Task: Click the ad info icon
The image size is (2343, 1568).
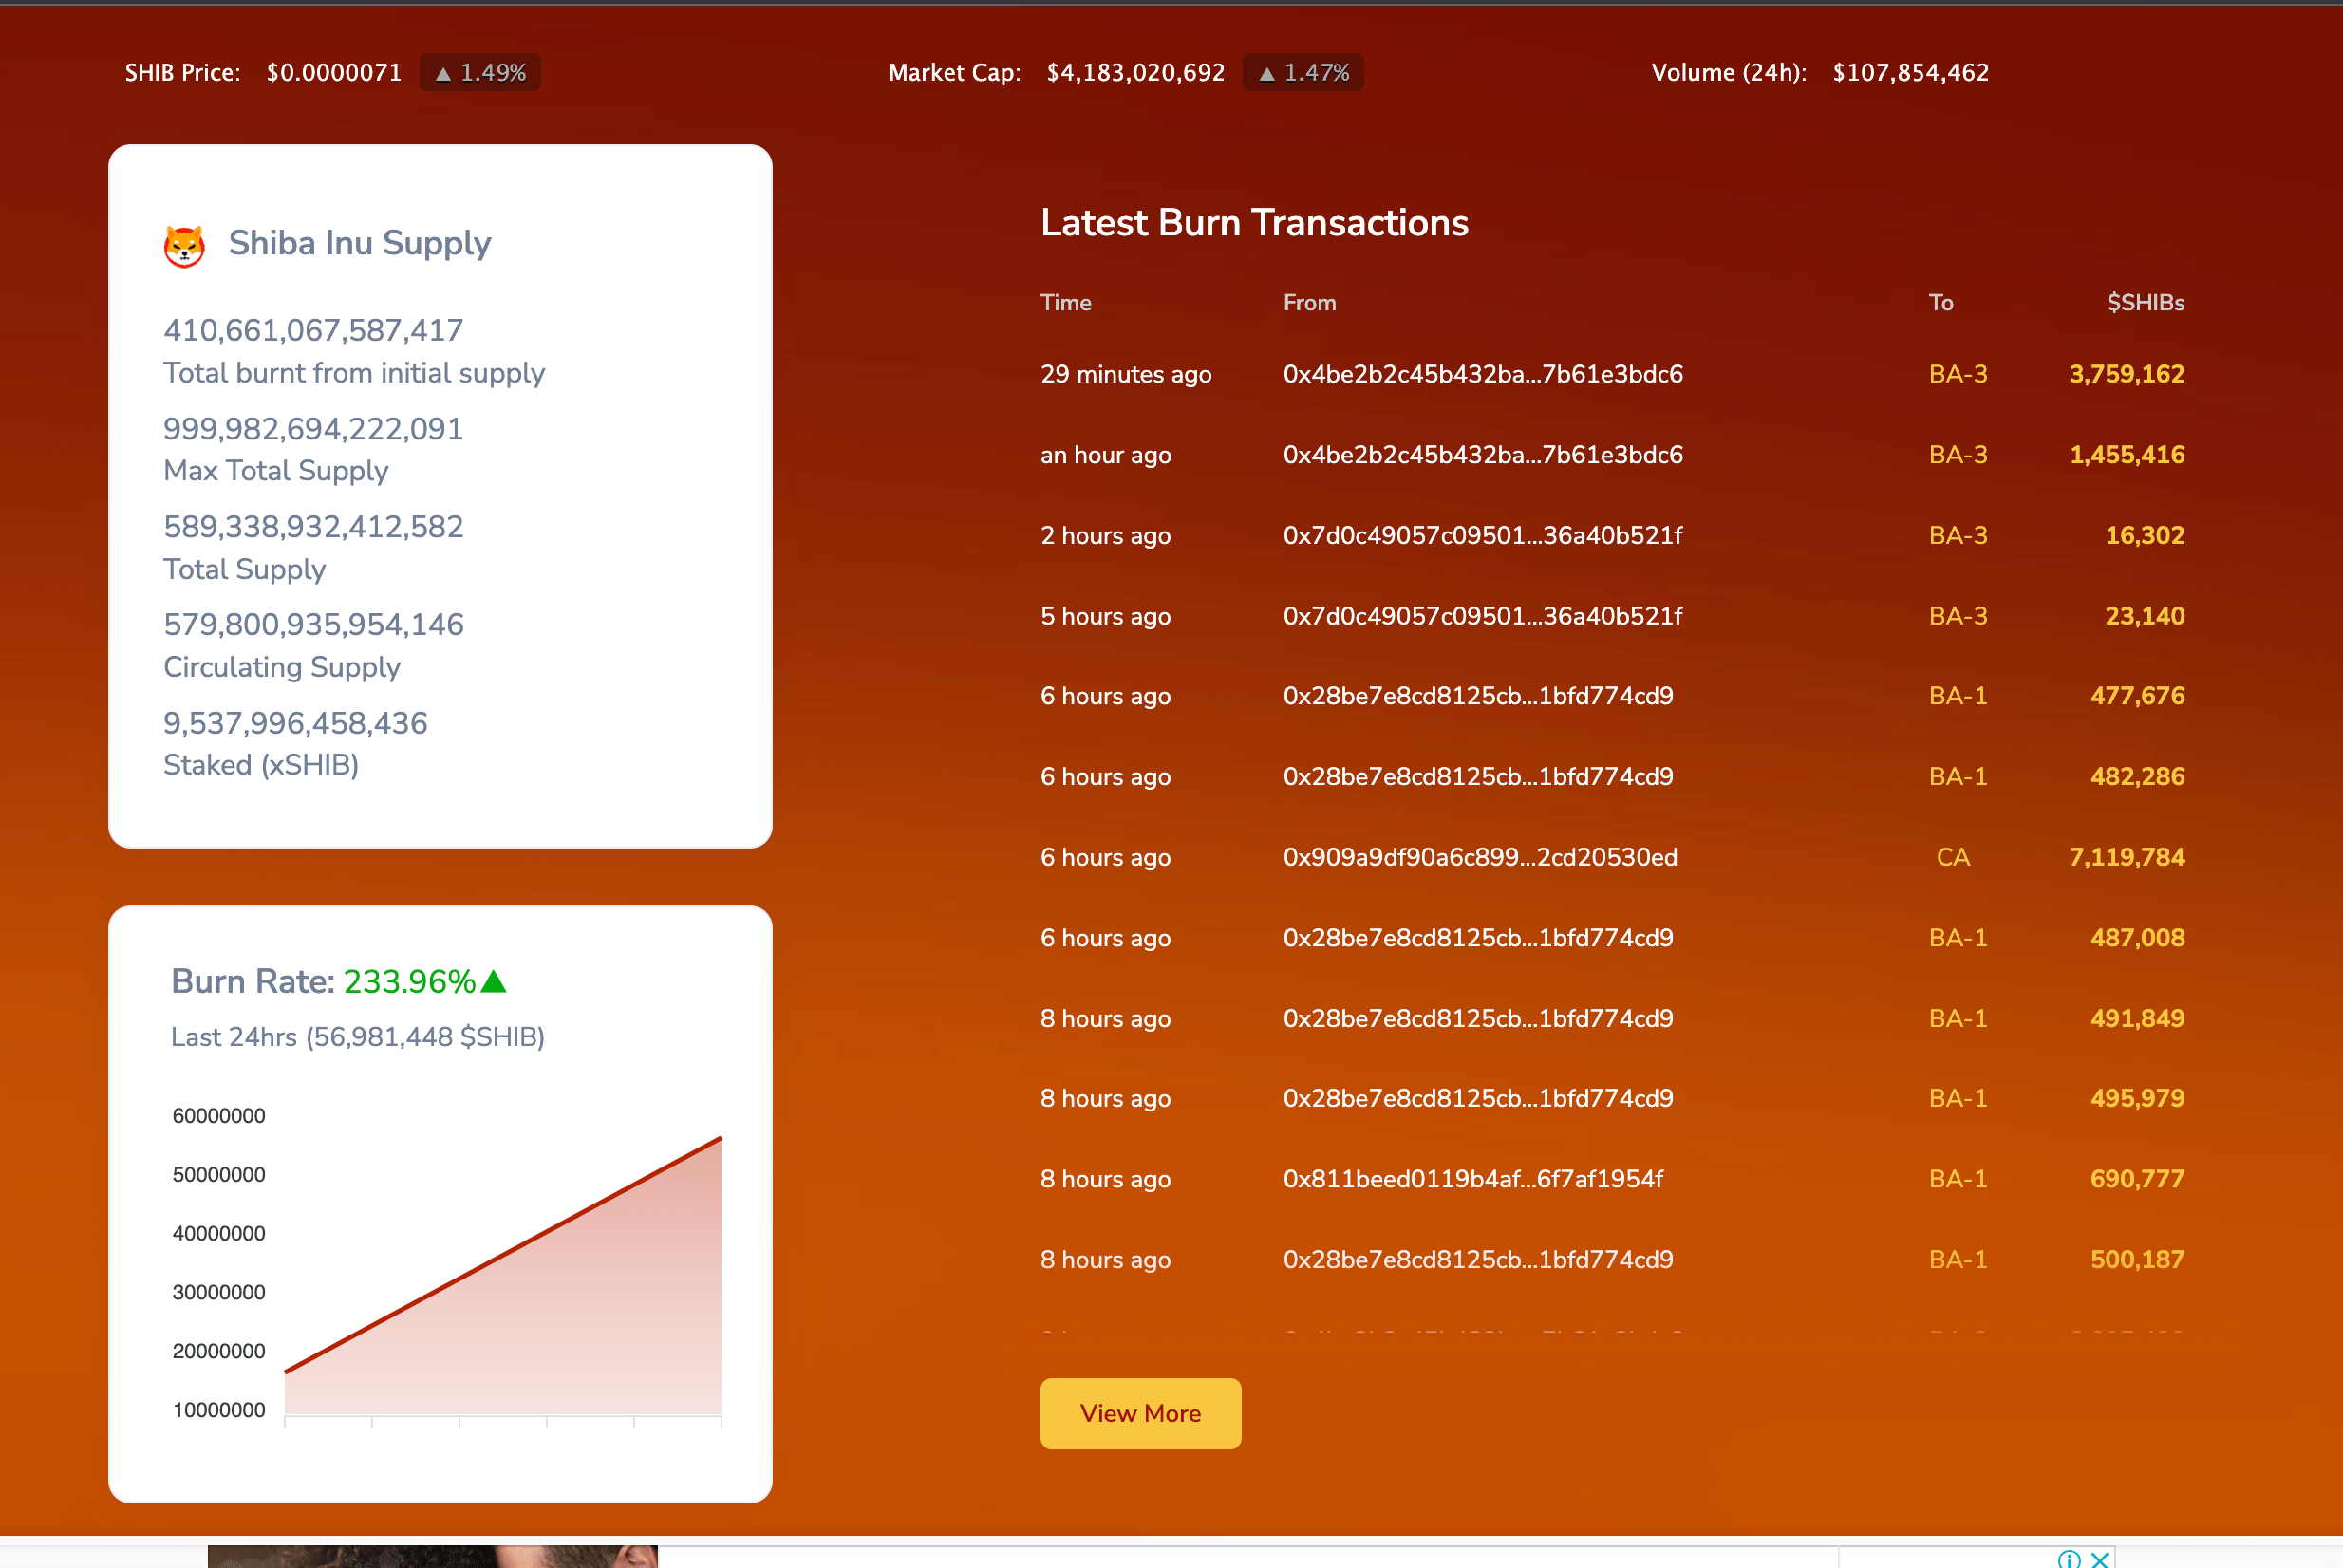Action: pyautogui.click(x=2069, y=1558)
